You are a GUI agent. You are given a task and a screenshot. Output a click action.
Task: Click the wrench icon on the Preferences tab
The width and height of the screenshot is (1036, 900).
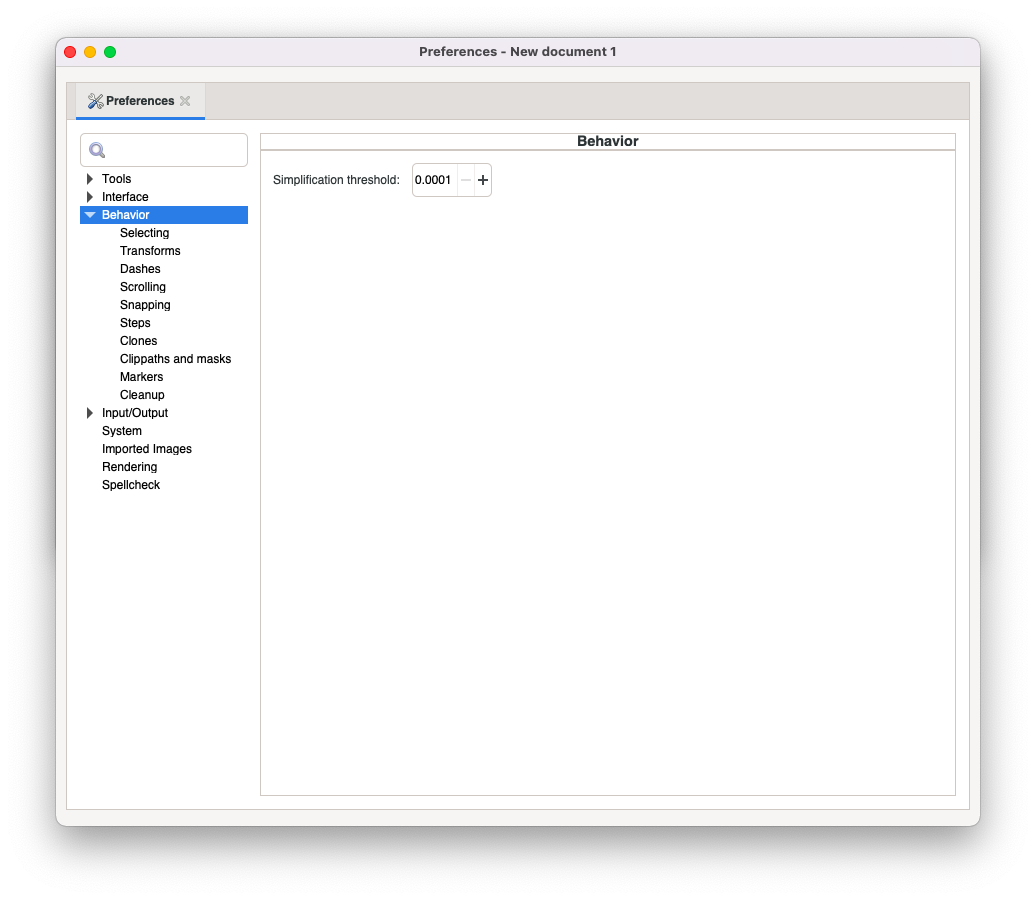(x=97, y=100)
